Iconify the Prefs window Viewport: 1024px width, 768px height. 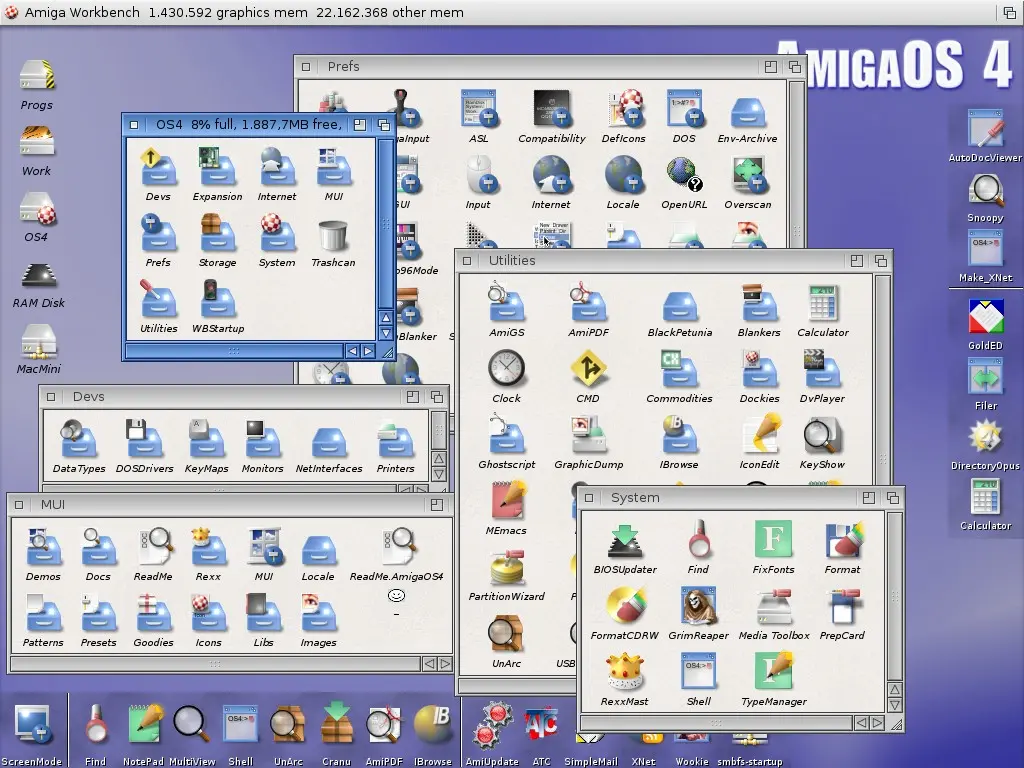pos(769,66)
